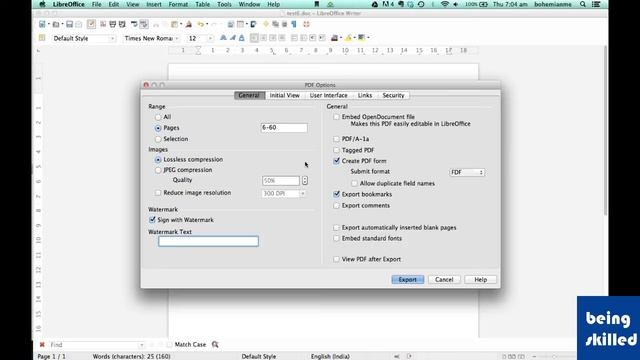This screenshot has height=360, width=640.
Task: Click the Export as PDF toolbar icon
Action: pyautogui.click(x=103, y=24)
